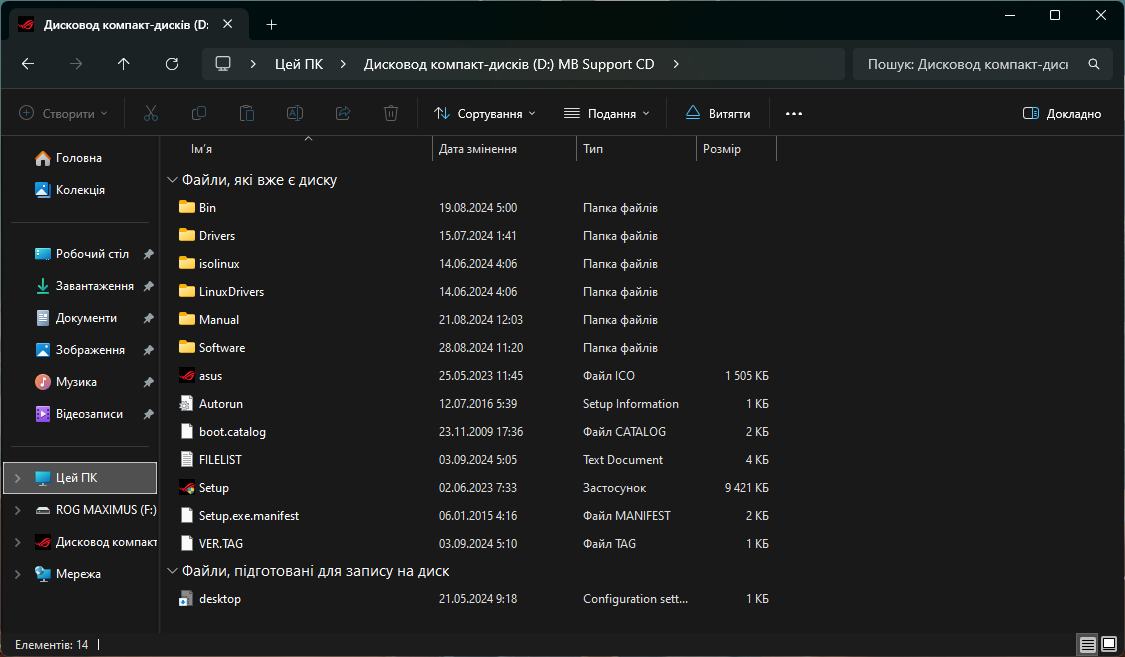The image size is (1125, 657).
Task: Click the Eject (Витягти) toolbar button
Action: click(718, 114)
